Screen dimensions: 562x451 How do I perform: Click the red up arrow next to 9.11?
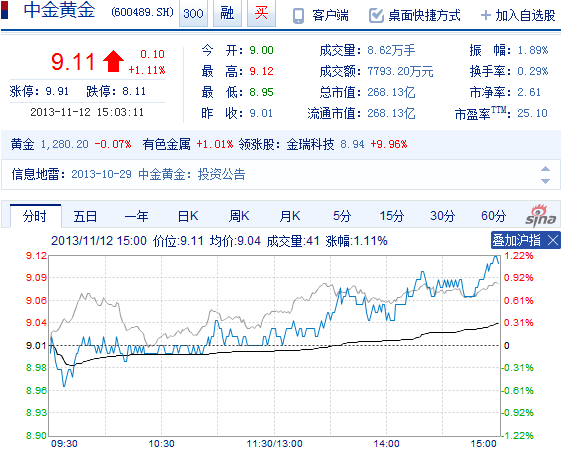click(113, 61)
